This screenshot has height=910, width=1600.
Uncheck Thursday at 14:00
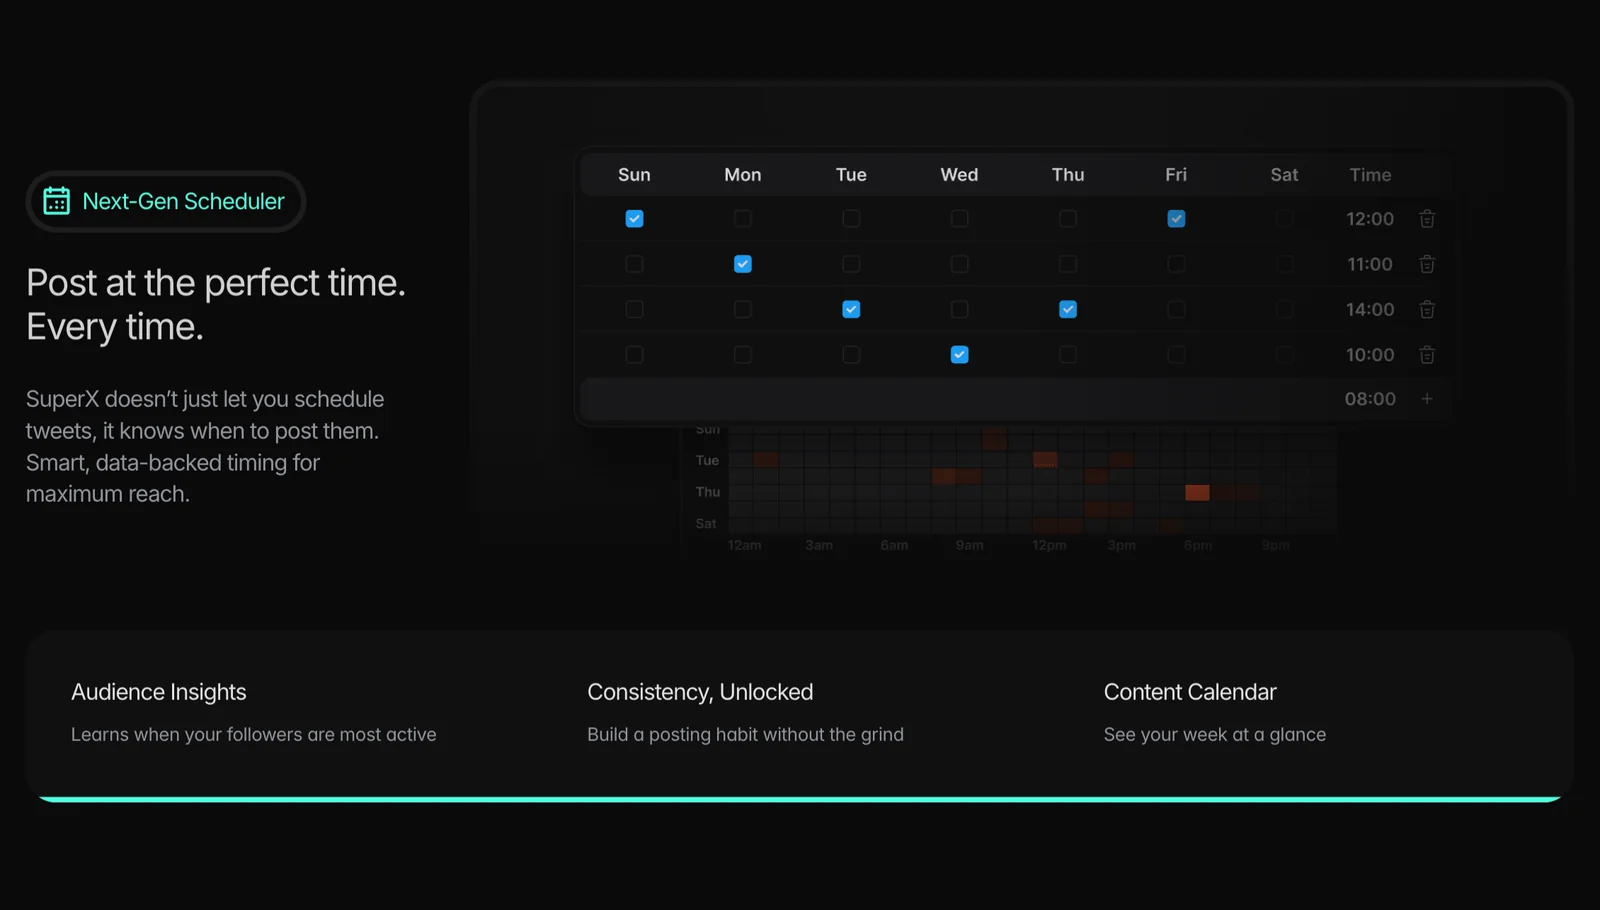(x=1068, y=310)
